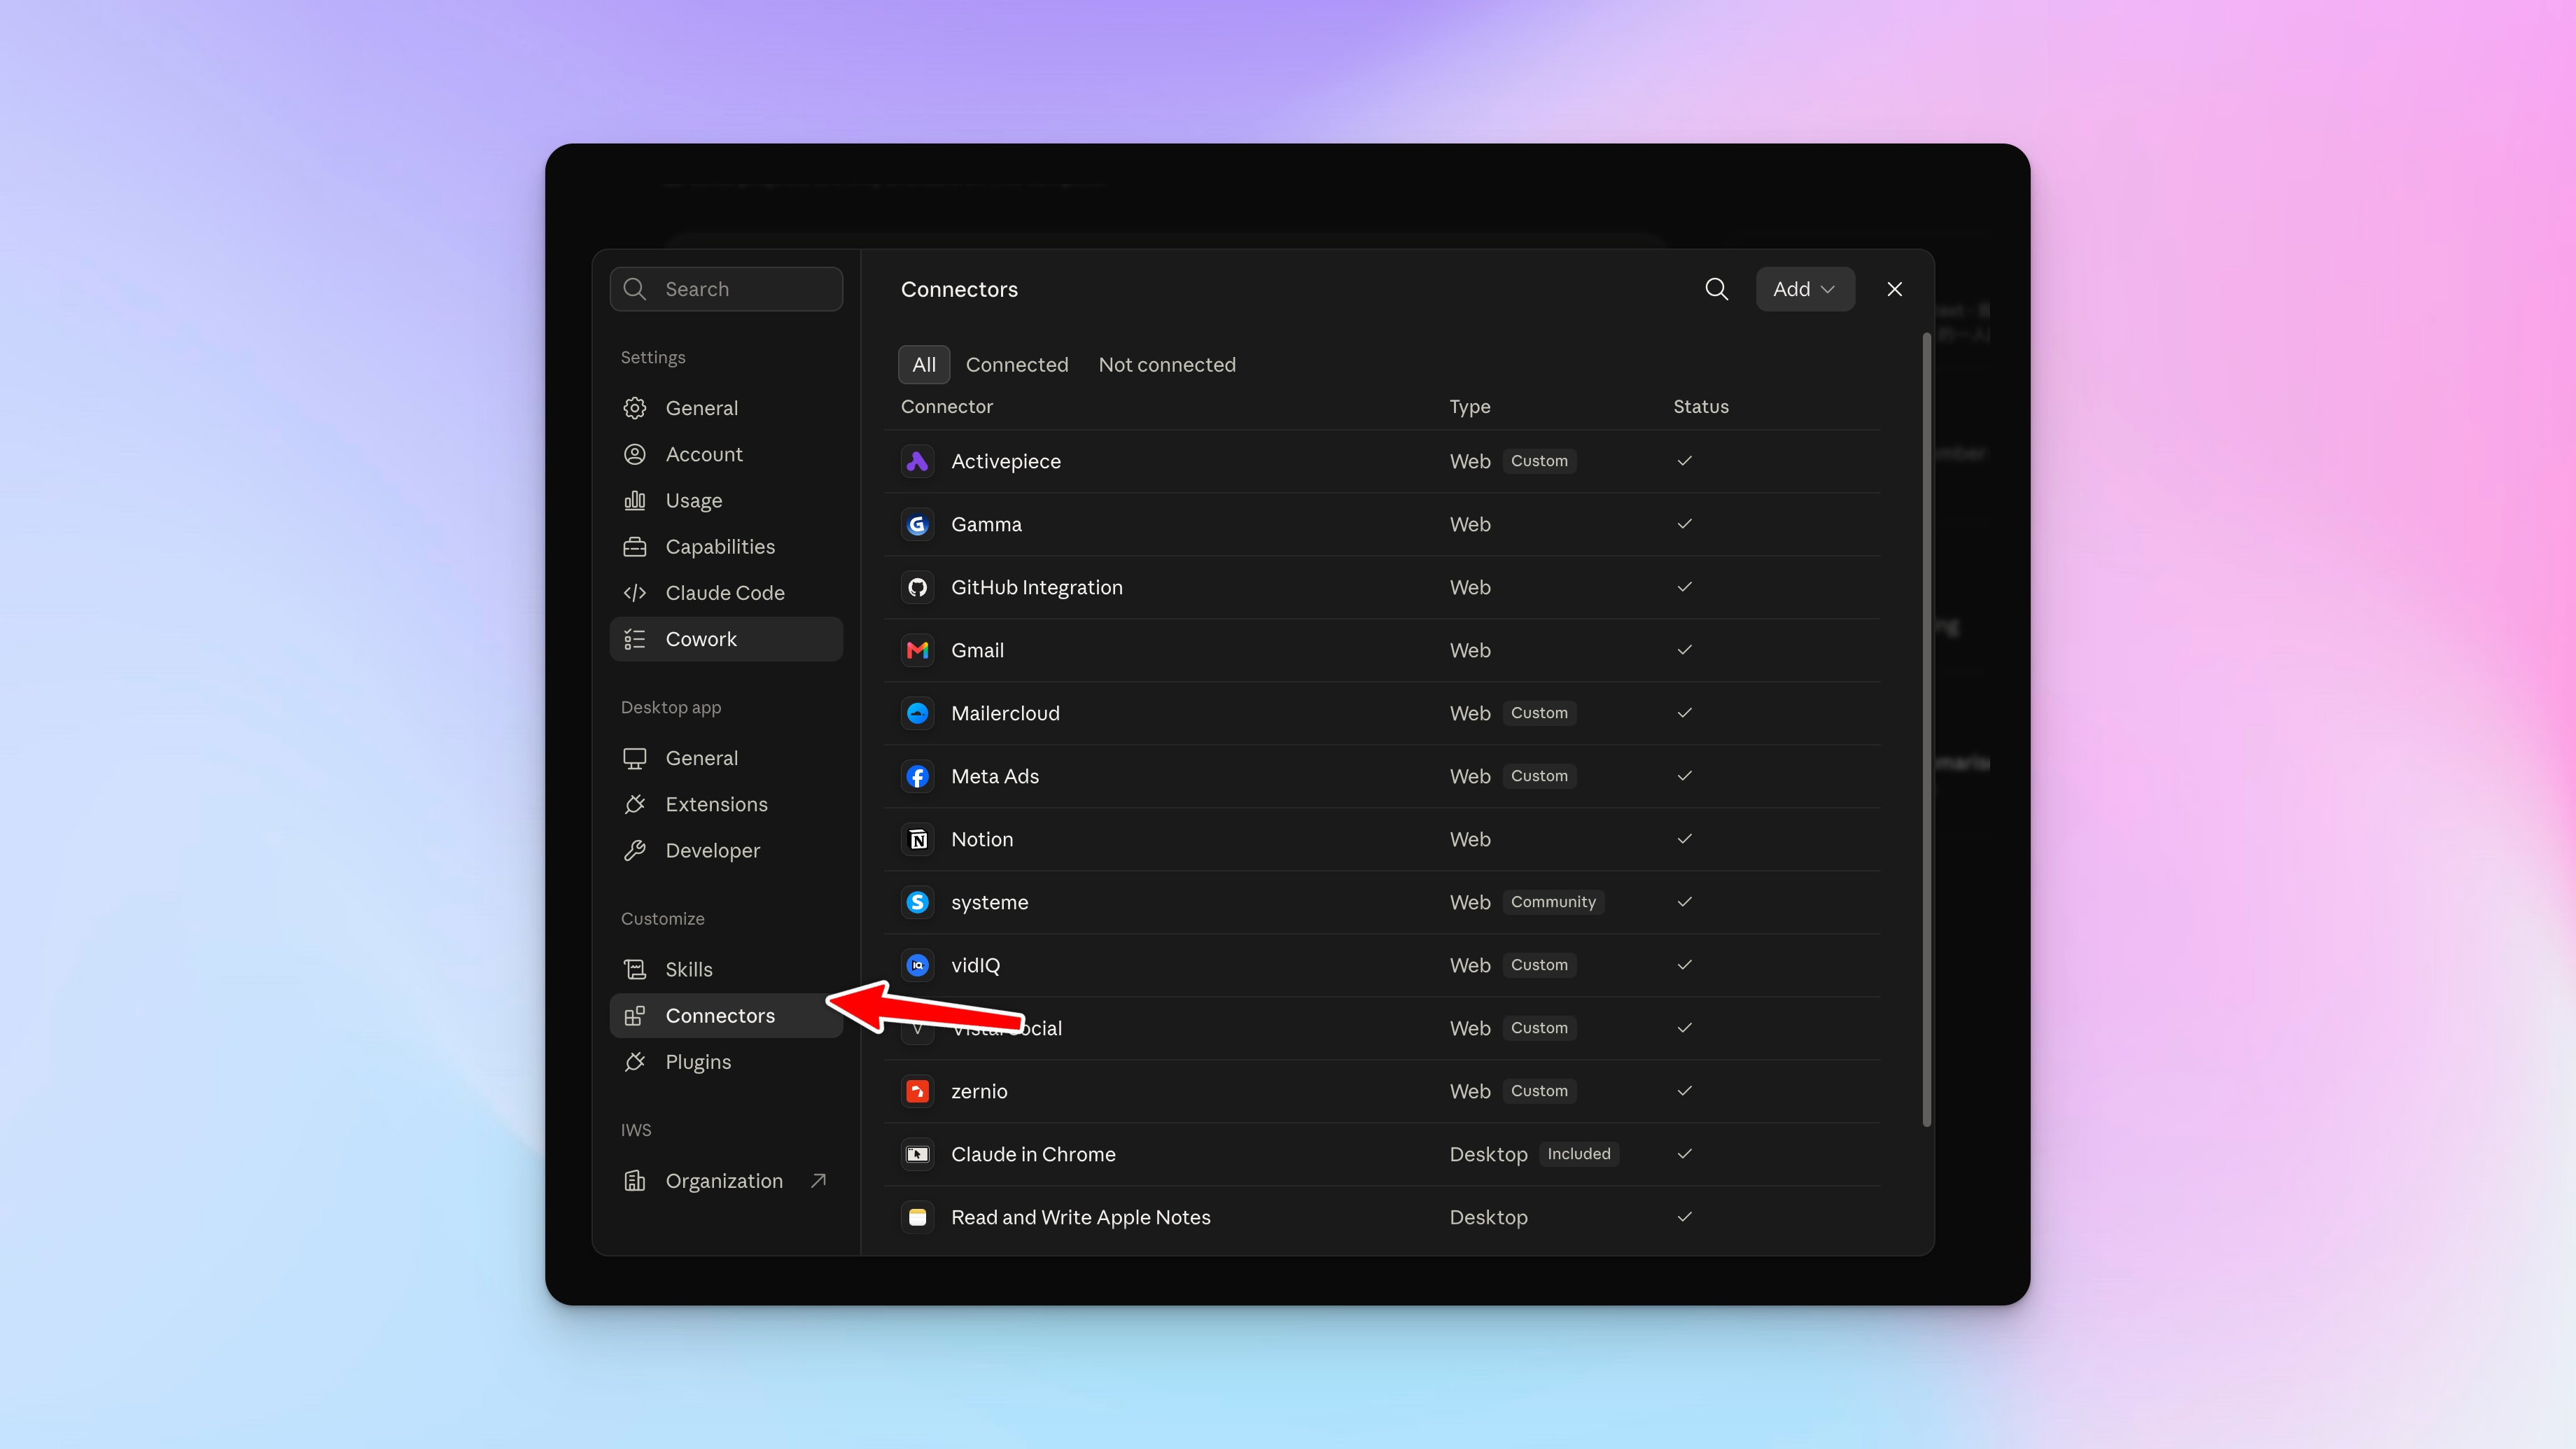Select Cowork in the sidebar

click(726, 639)
